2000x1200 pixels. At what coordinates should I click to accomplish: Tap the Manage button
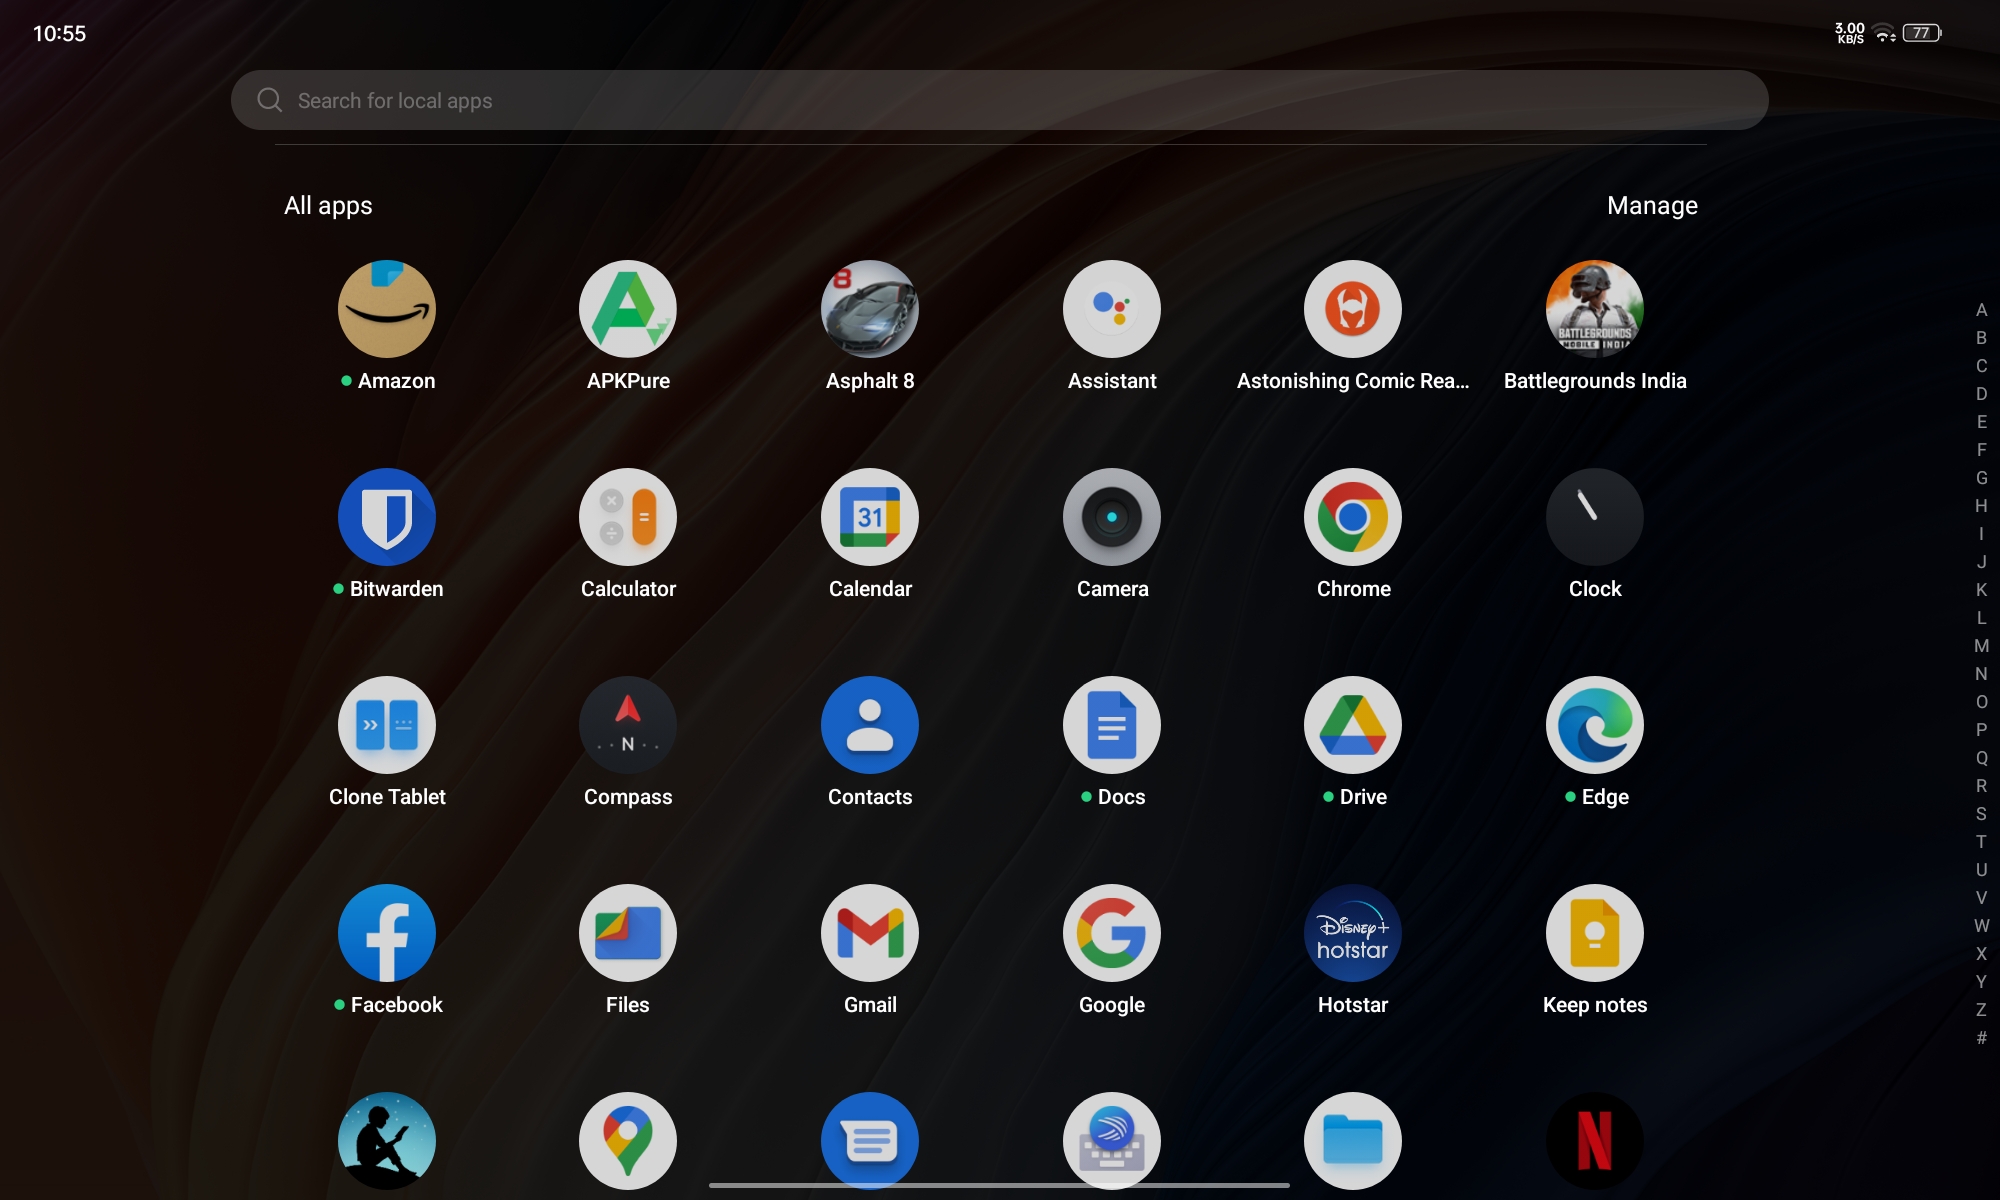point(1652,205)
